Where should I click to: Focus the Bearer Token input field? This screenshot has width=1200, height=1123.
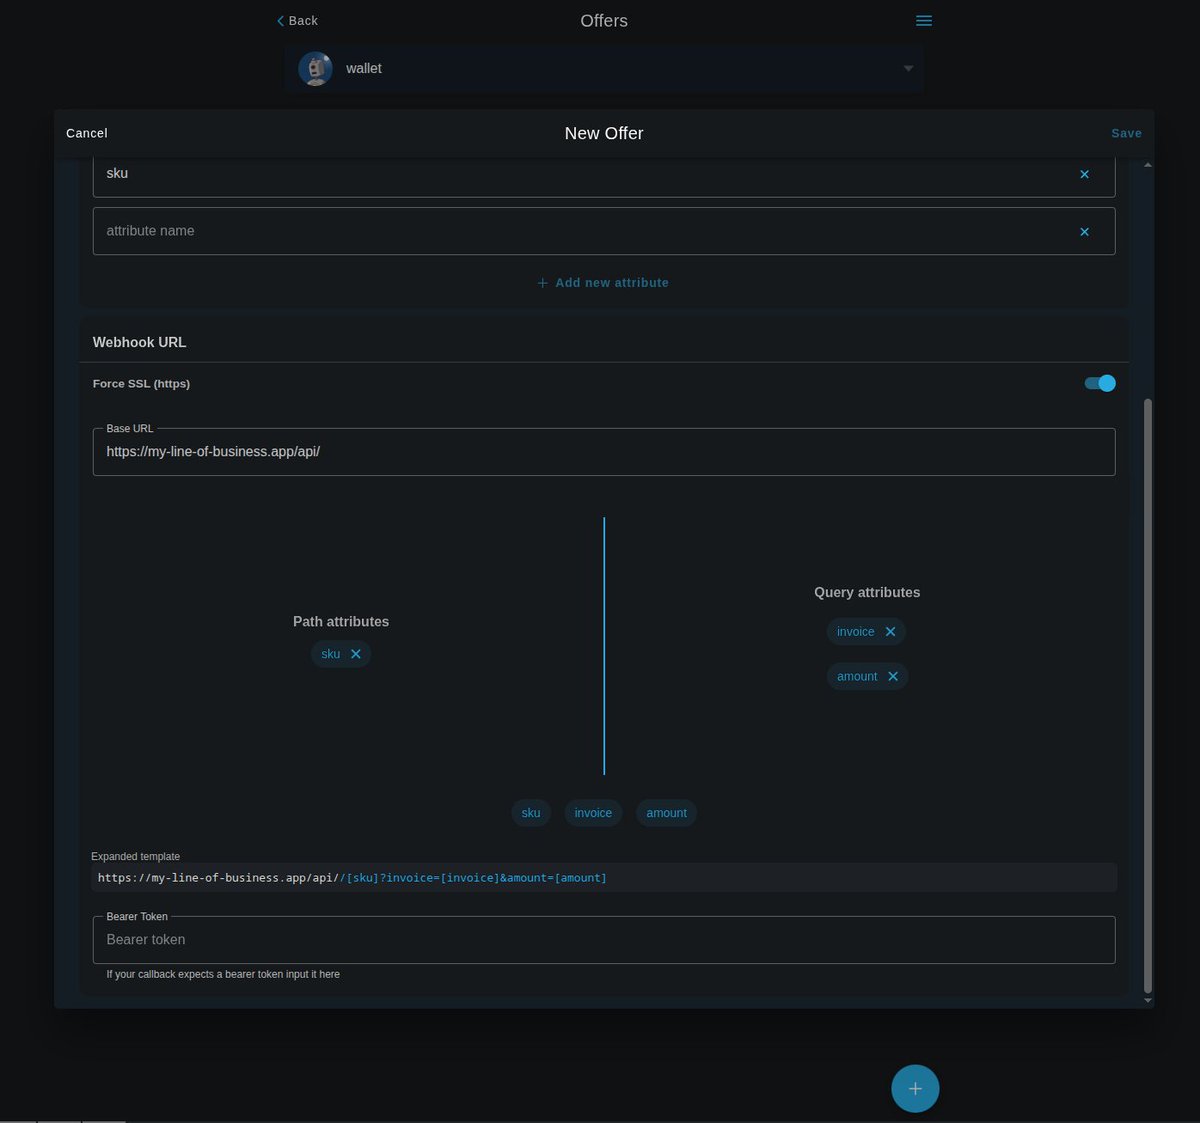click(604, 940)
